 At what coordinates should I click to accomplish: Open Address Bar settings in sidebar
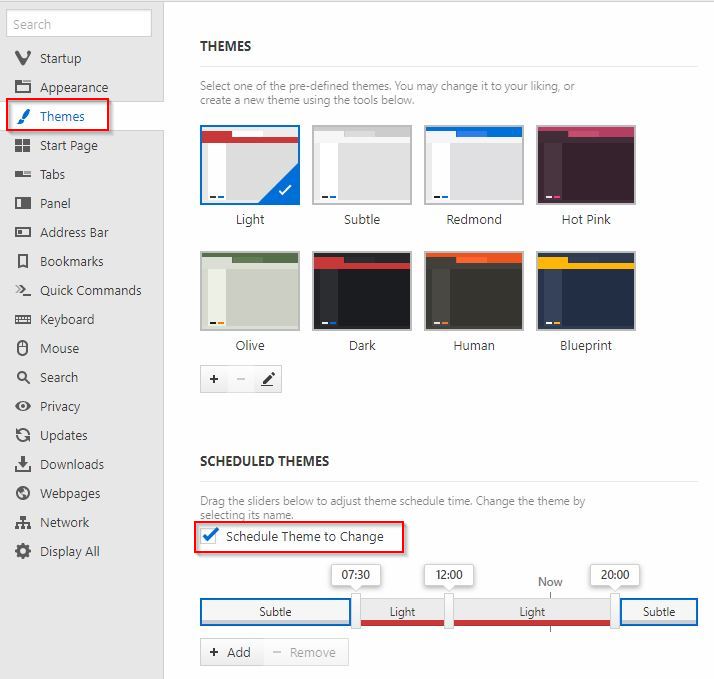point(74,232)
